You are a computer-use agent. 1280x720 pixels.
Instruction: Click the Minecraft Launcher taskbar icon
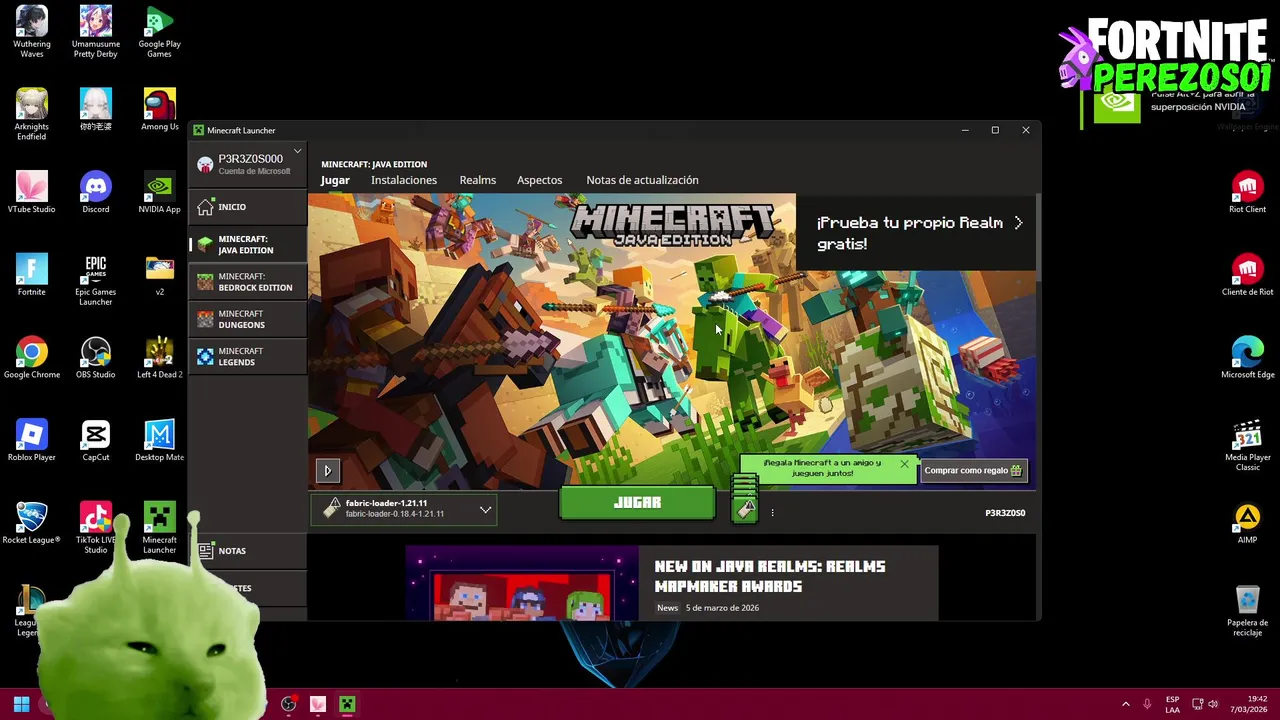pyautogui.click(x=347, y=704)
